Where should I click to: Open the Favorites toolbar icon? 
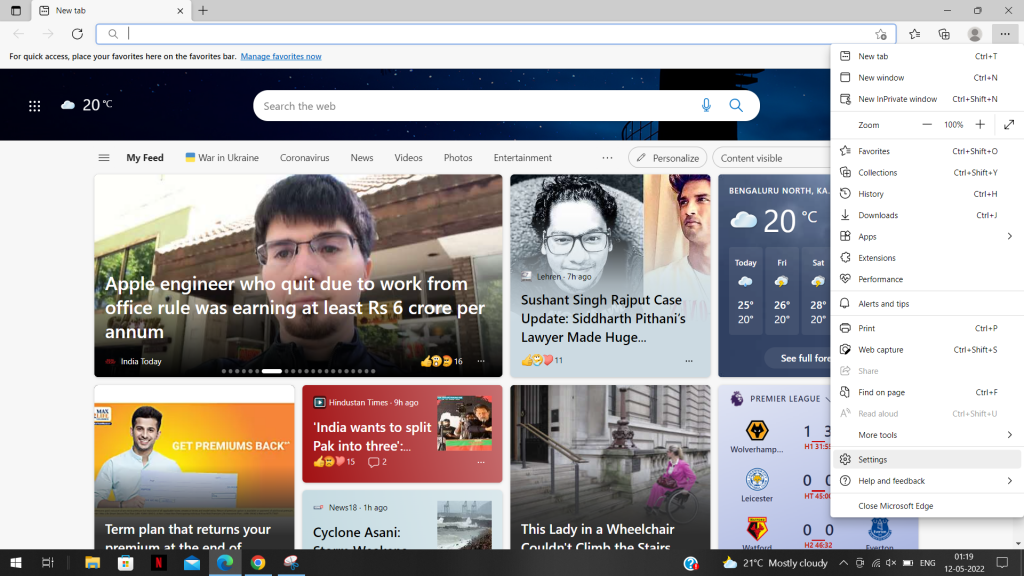(x=913, y=33)
